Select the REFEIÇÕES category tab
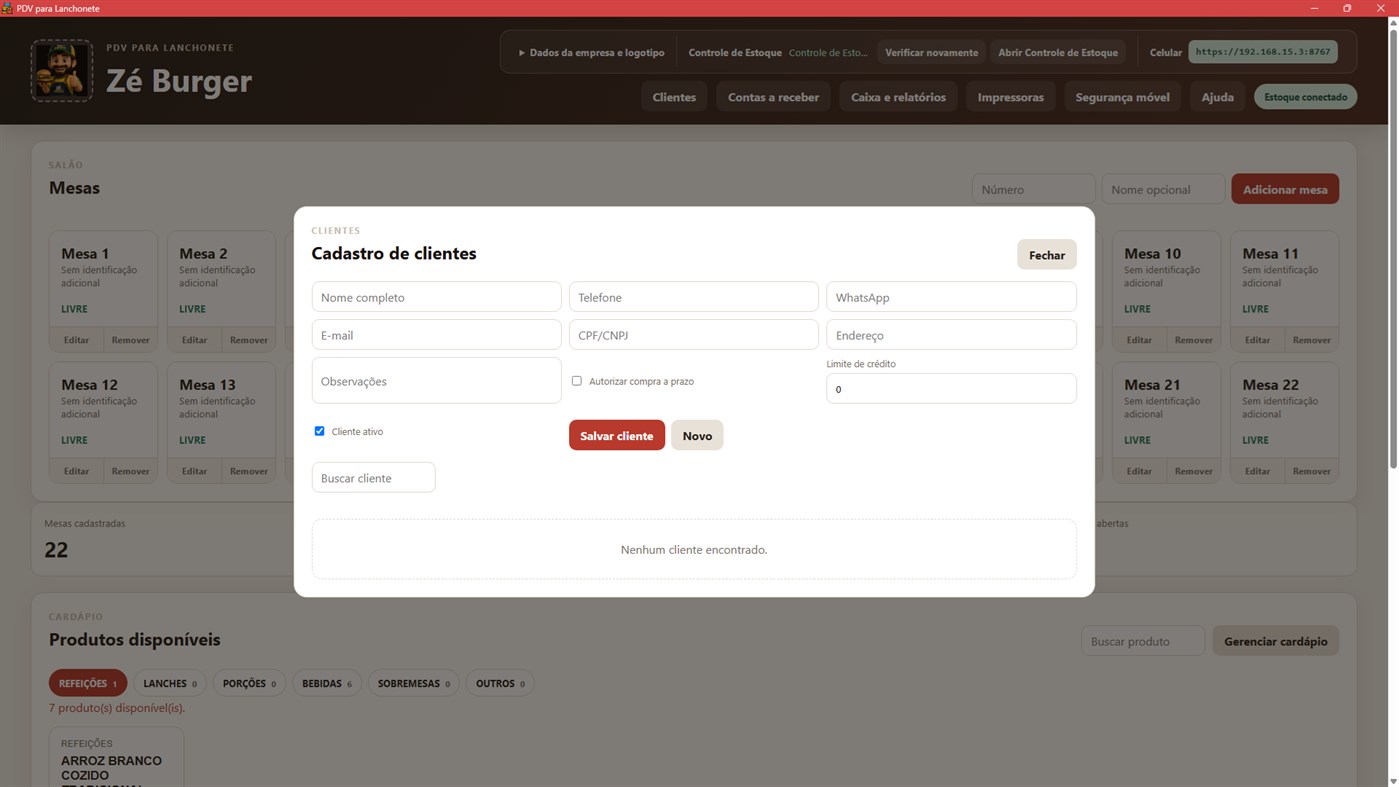Screen dimensions: 1399x787 88,683
